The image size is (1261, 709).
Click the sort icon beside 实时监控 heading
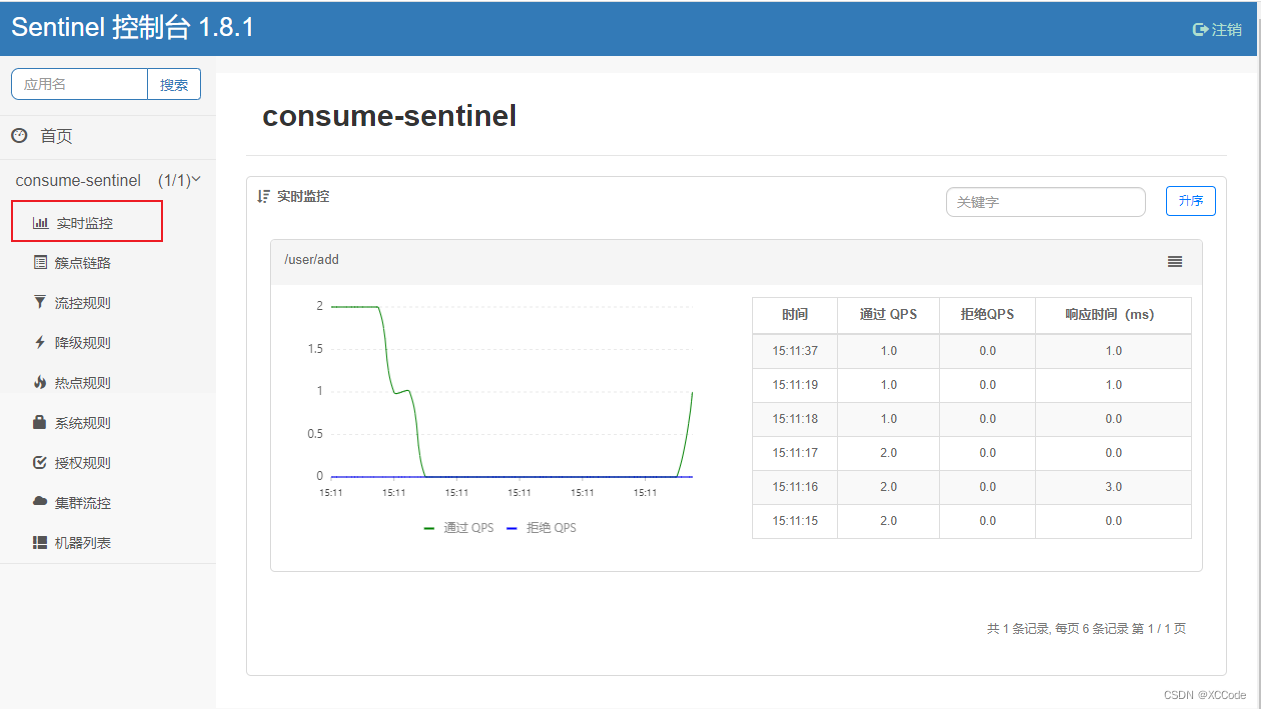tap(264, 196)
